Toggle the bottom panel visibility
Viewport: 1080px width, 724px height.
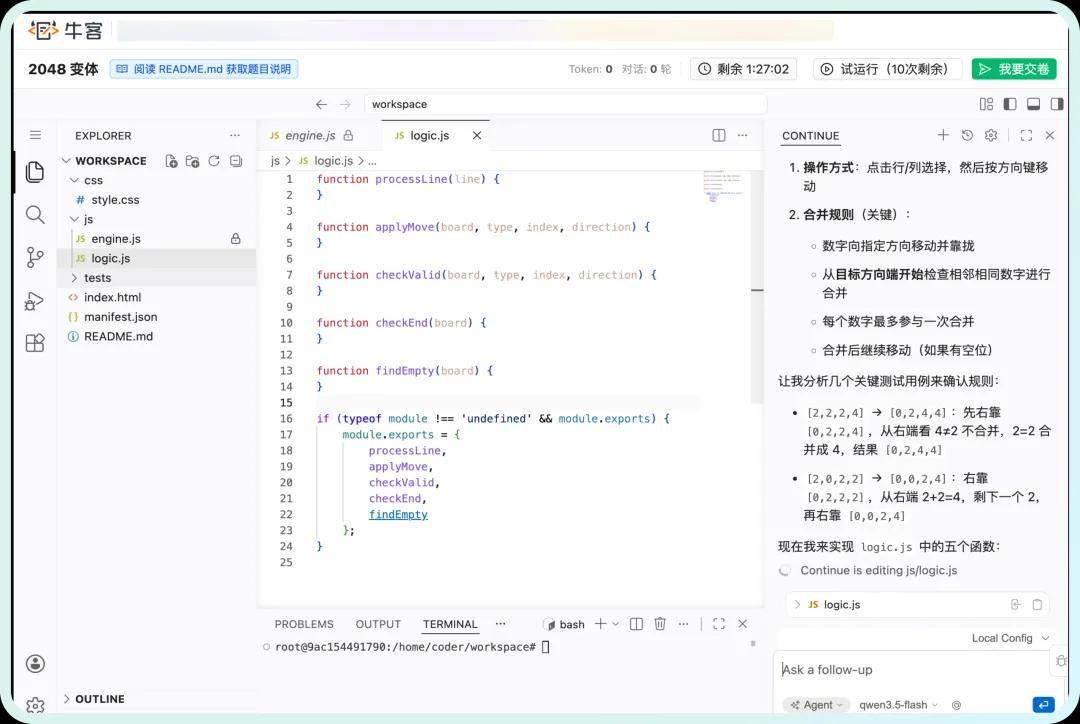point(1031,103)
